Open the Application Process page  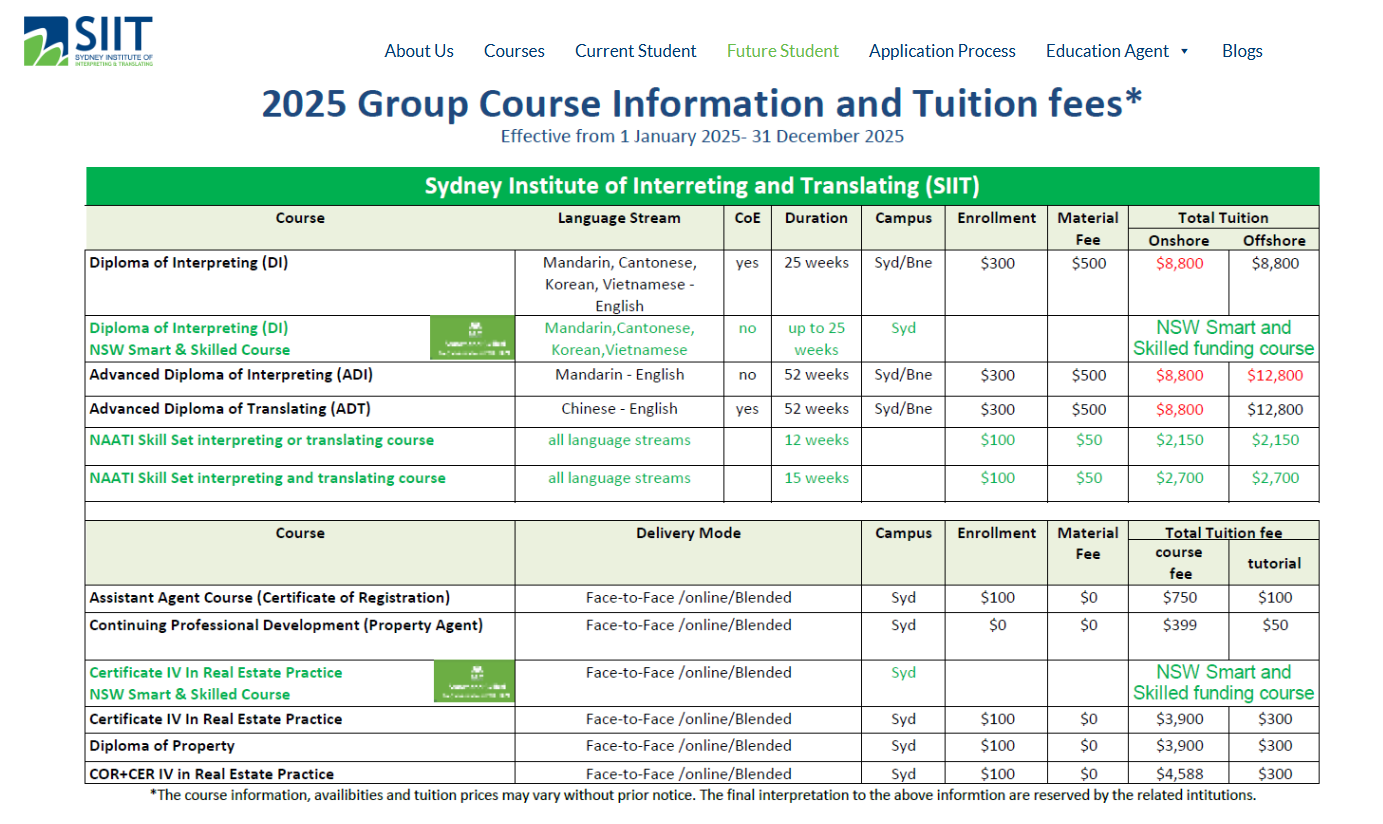click(x=942, y=51)
